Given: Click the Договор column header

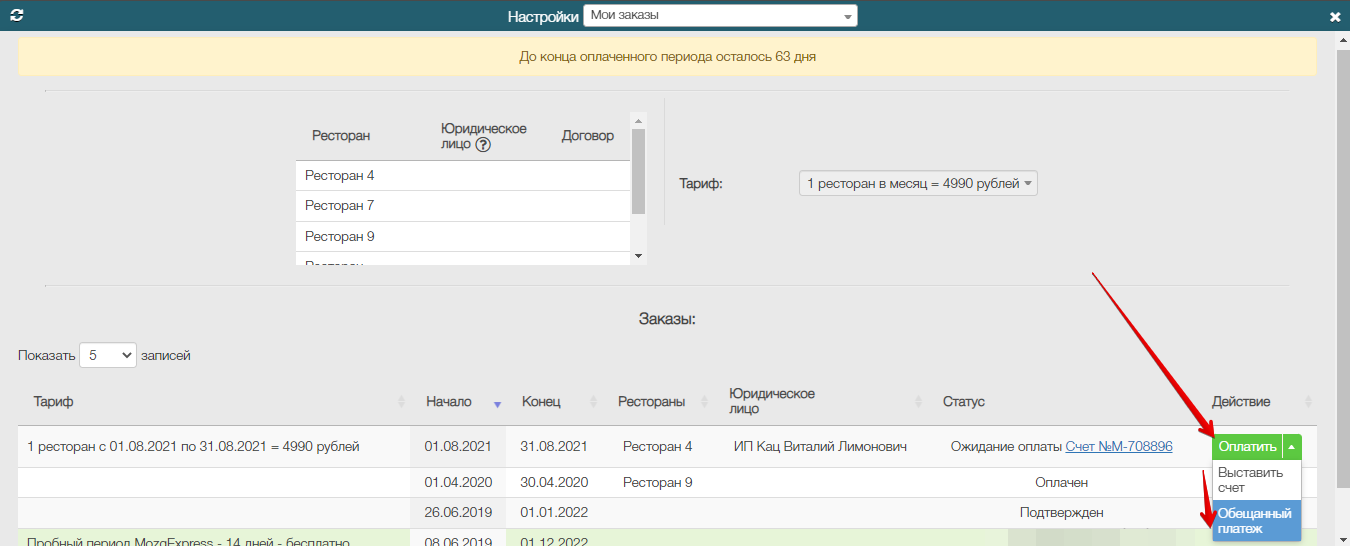Looking at the screenshot, I should tap(588, 136).
